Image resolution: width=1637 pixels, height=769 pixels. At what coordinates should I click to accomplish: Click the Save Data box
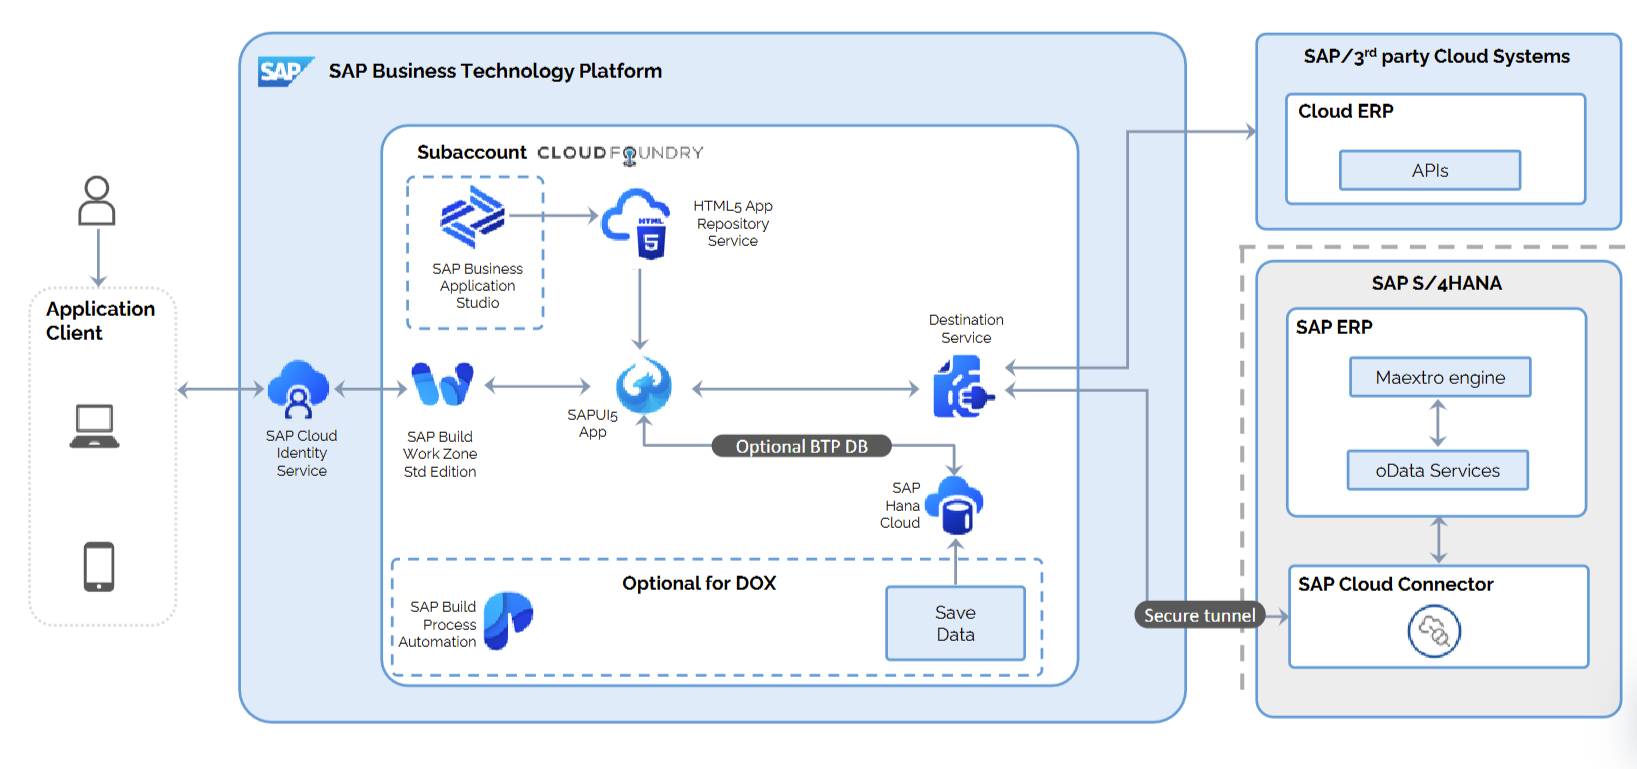955,623
